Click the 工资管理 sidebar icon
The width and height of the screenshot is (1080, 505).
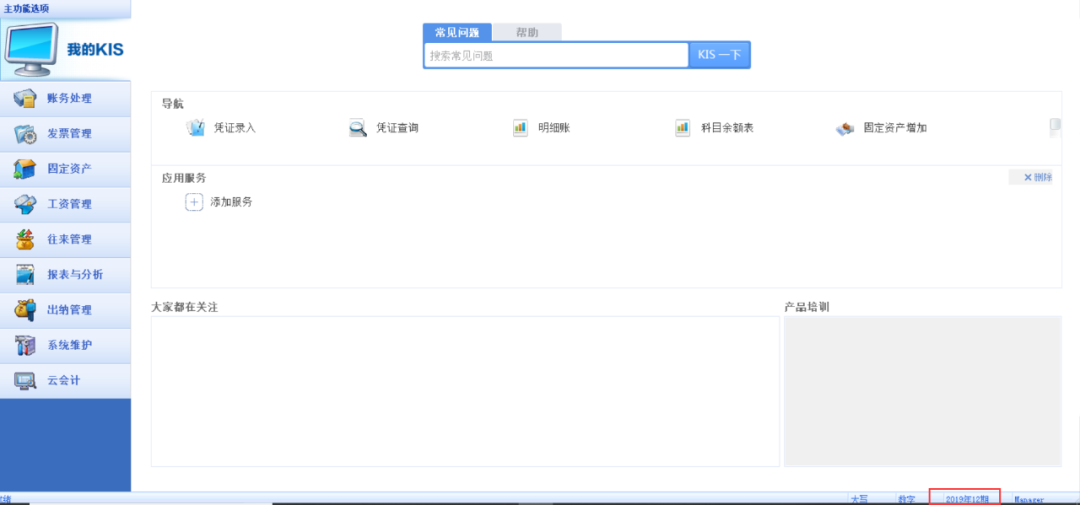(25, 204)
